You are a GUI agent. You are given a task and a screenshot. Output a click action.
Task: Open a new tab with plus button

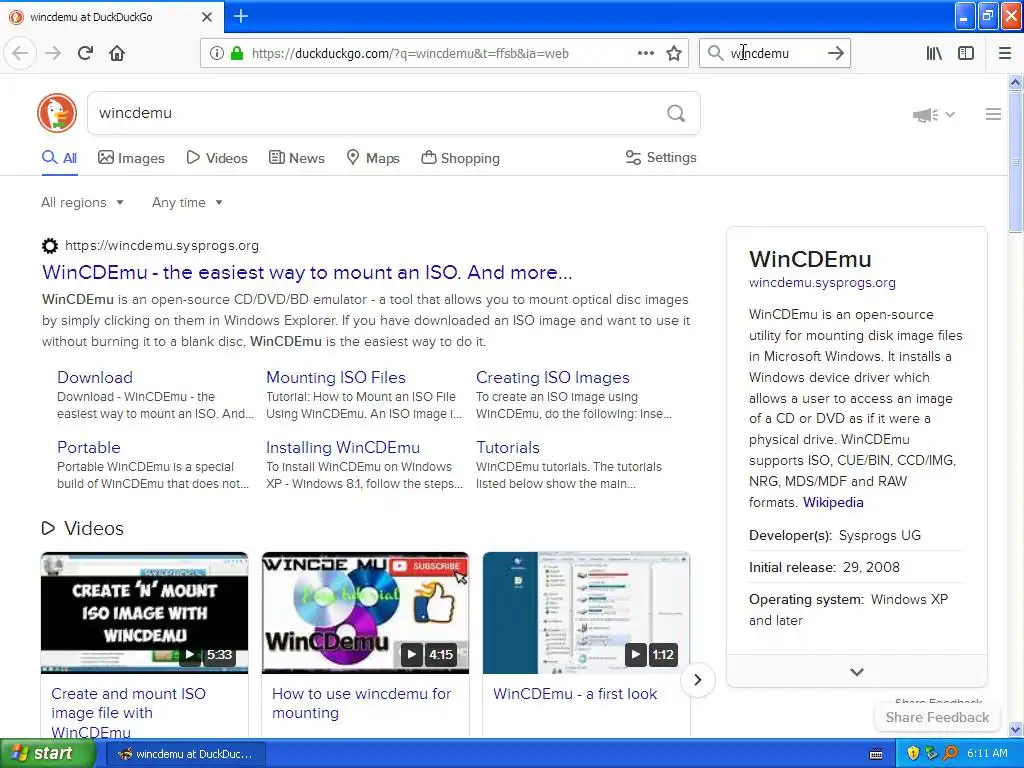(x=240, y=16)
